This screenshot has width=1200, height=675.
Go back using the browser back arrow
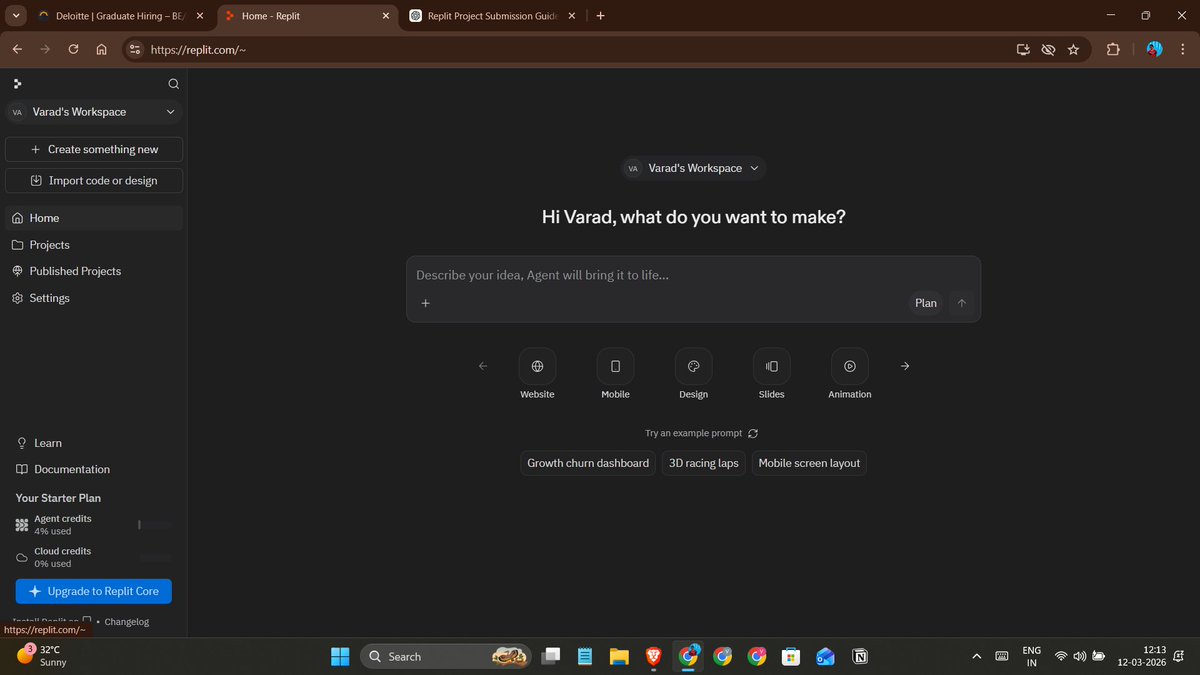(17, 49)
